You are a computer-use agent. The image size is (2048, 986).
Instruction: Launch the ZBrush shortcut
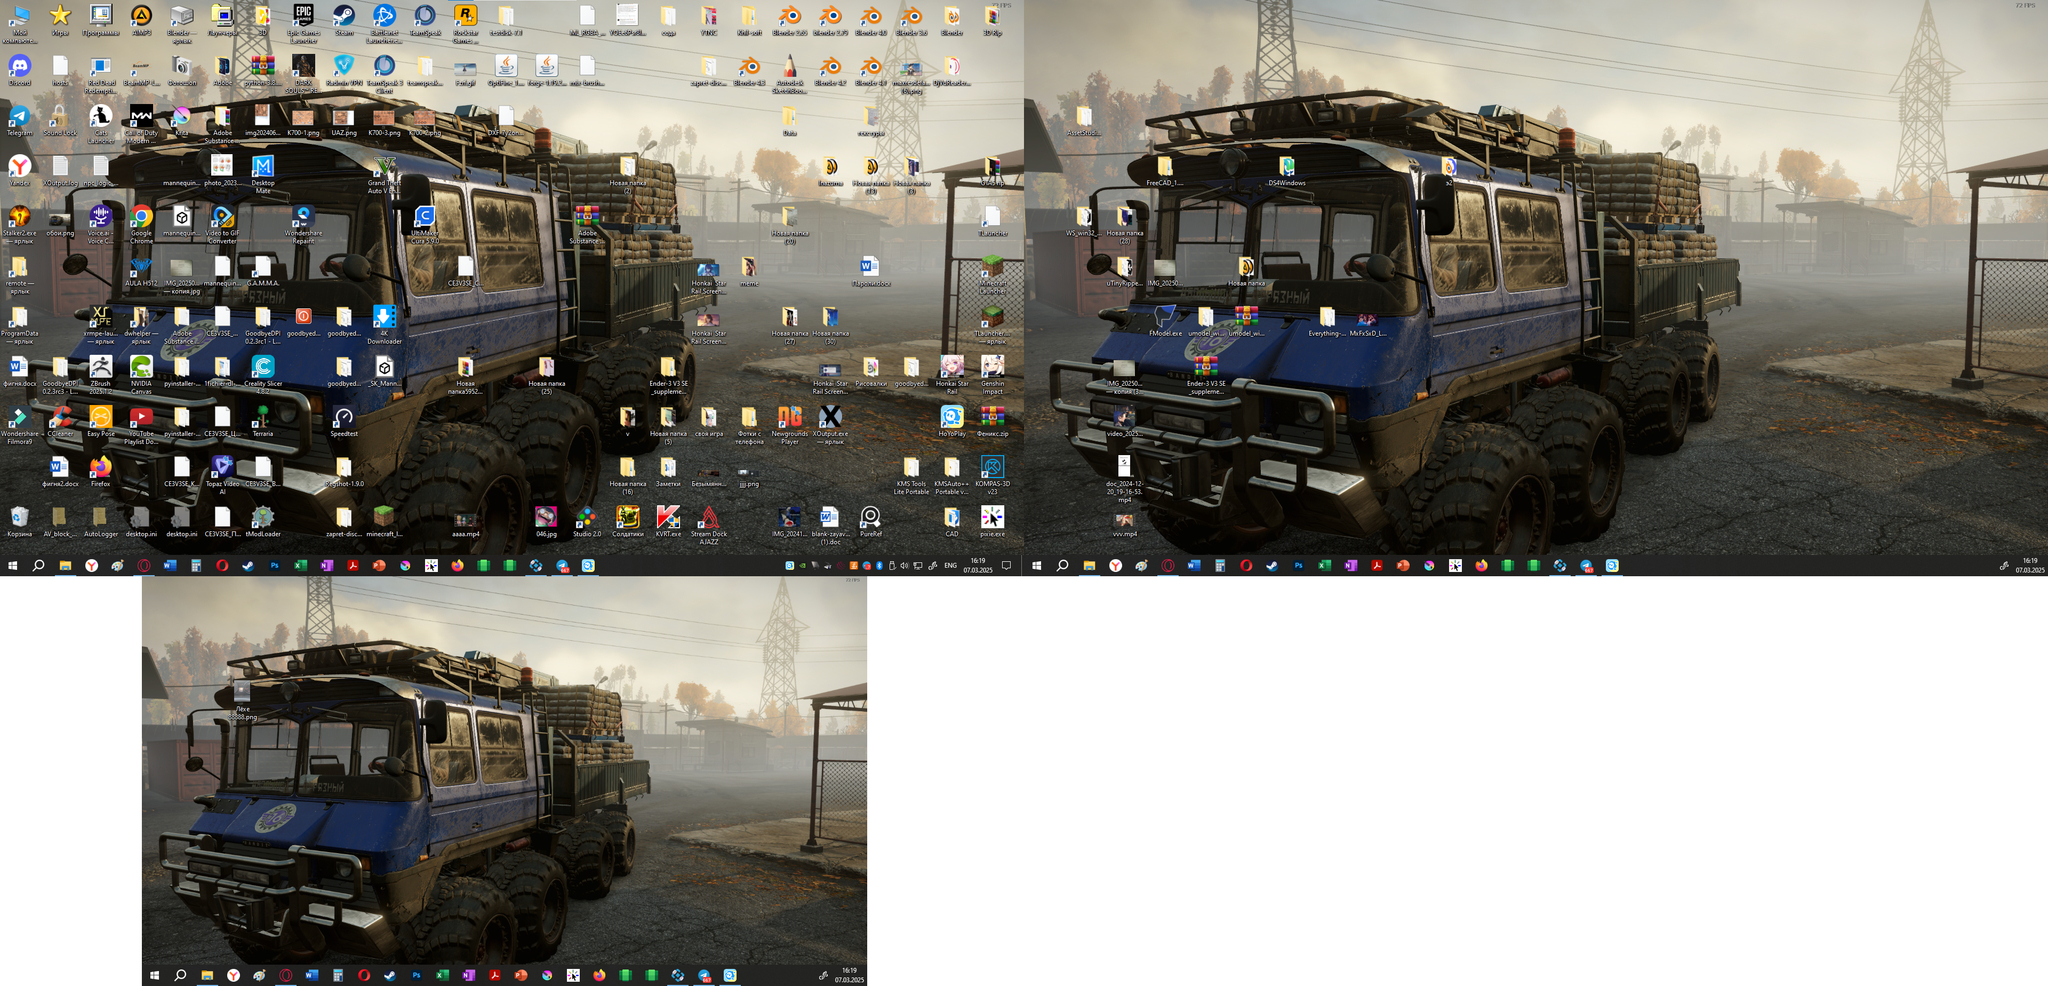coord(100,376)
